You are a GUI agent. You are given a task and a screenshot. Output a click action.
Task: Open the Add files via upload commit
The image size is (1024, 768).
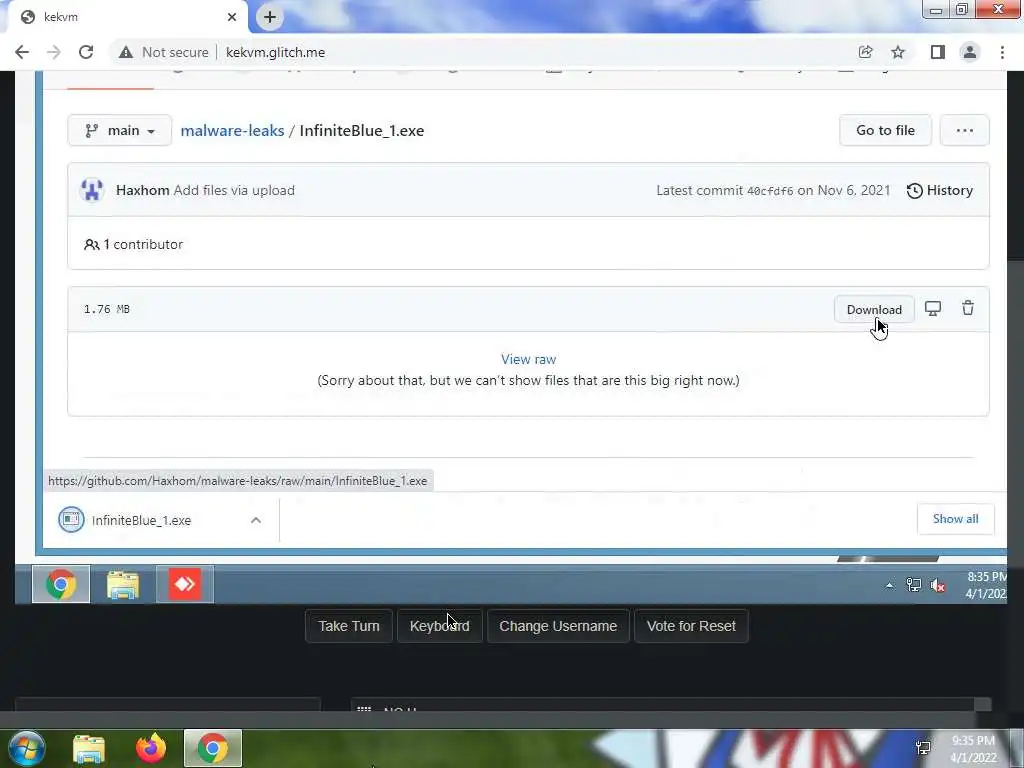234,191
